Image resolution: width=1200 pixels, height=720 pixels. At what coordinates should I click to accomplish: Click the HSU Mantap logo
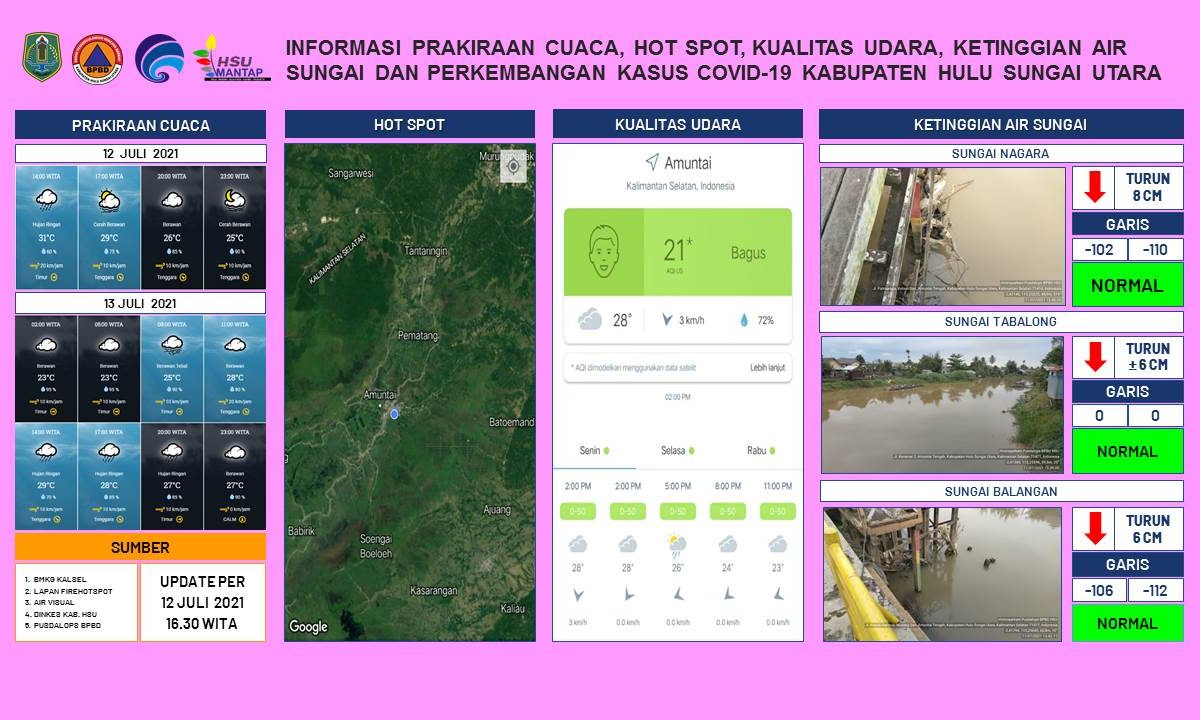231,58
